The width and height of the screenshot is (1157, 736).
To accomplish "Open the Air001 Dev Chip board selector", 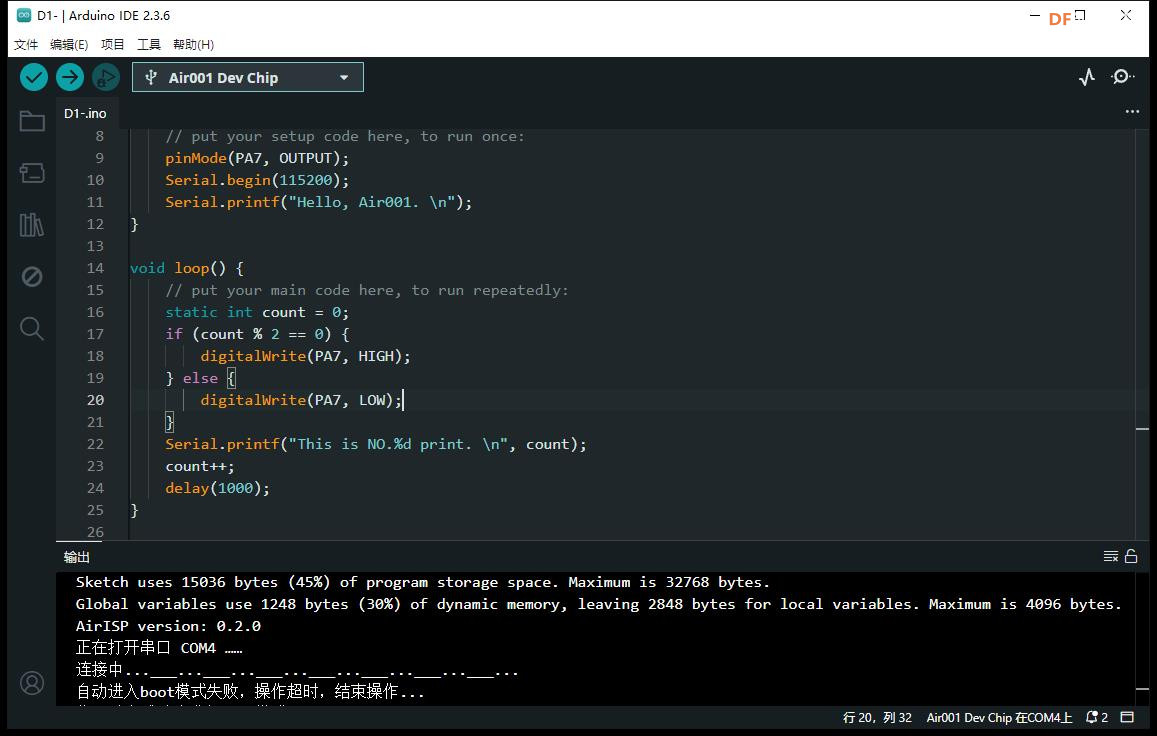I will [248, 78].
